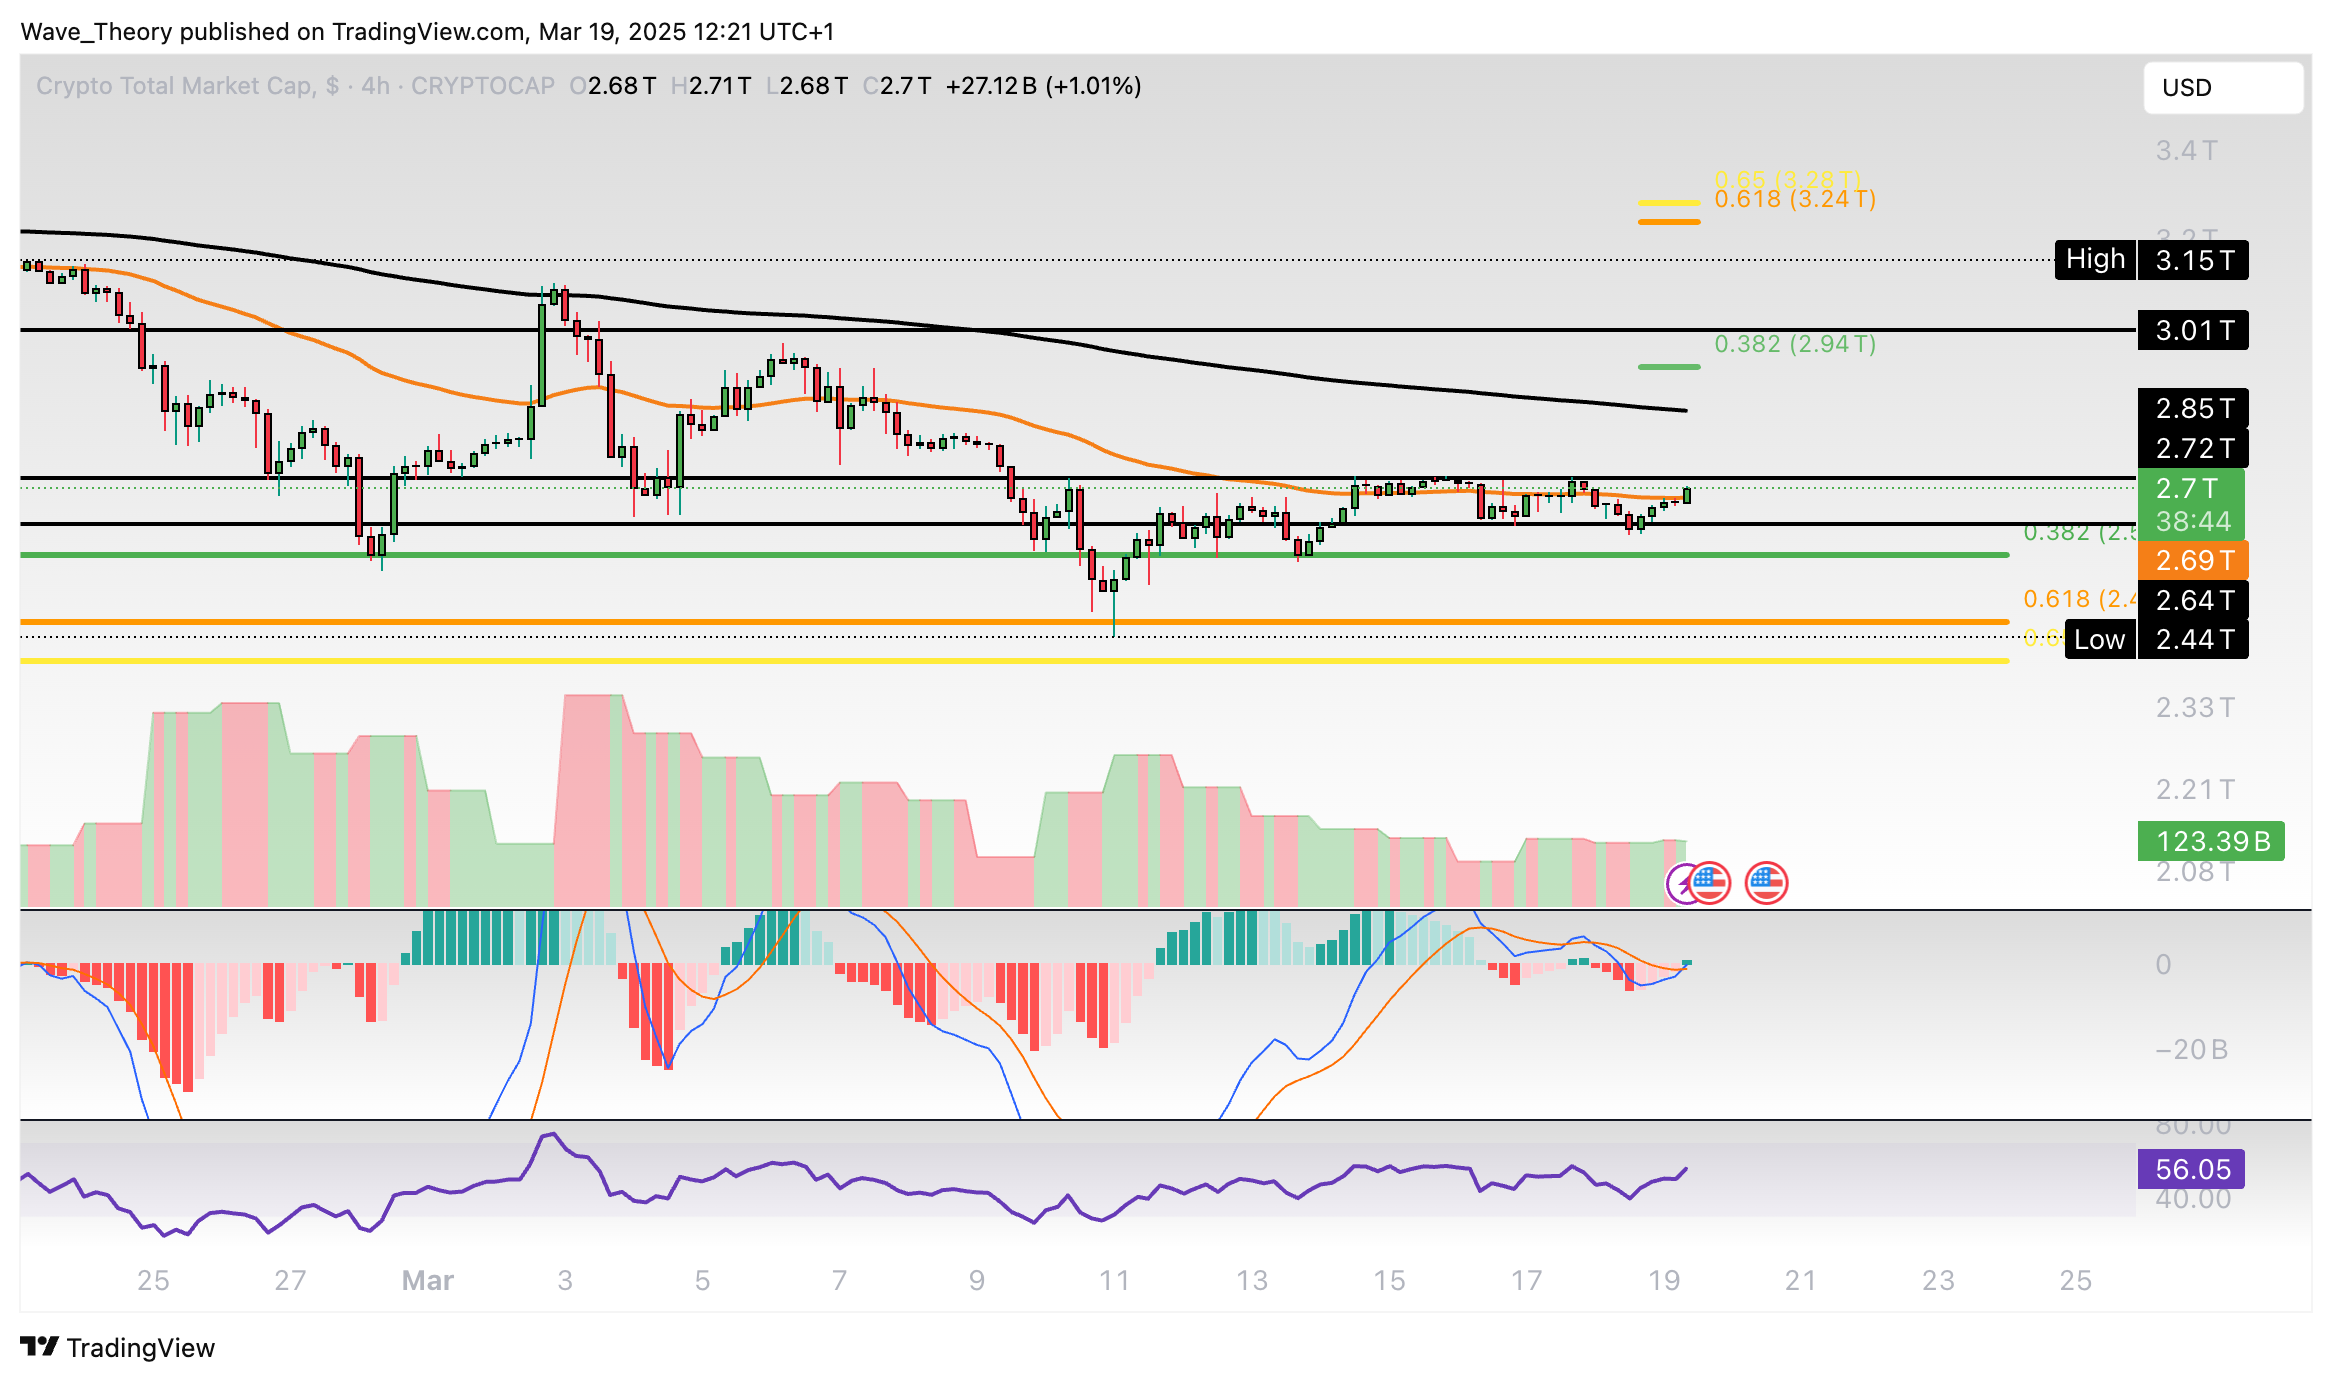2332x1382 pixels.
Task: Click the 3.01 T price level label
Action: [x=2192, y=330]
